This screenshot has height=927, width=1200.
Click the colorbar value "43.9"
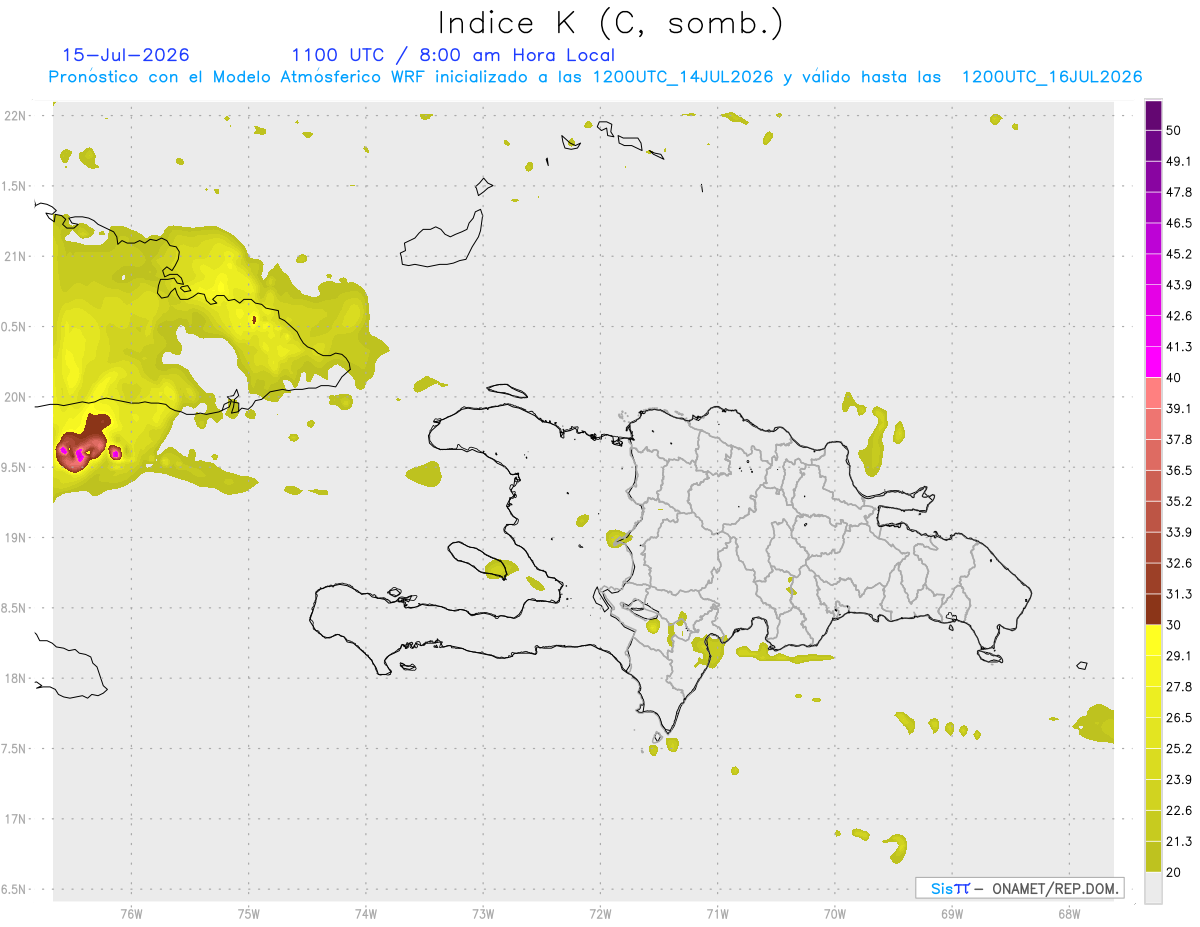pos(1179,285)
